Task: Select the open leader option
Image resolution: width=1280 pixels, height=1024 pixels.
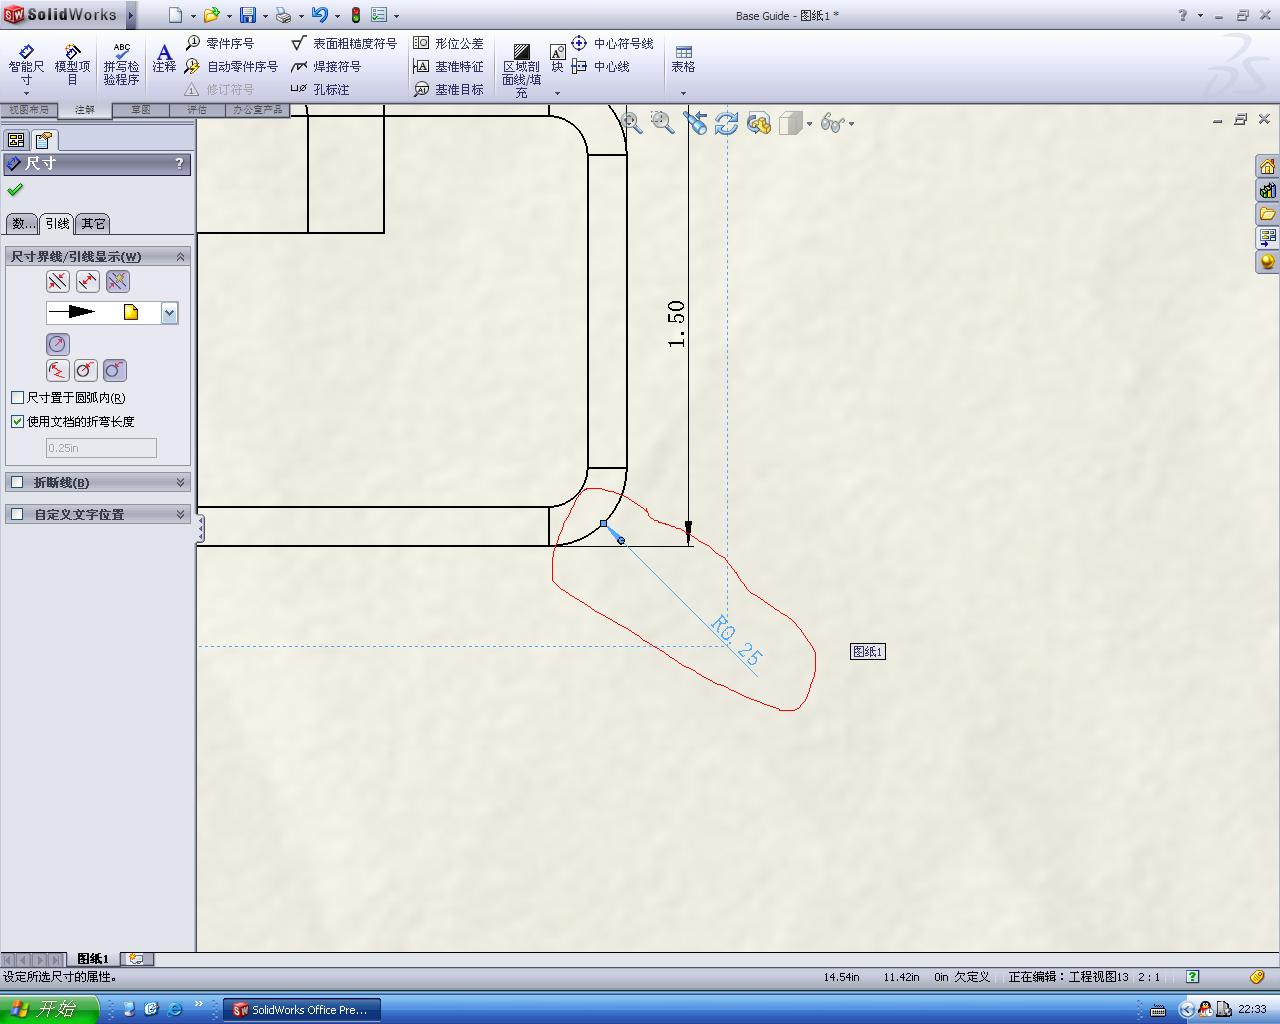Action: pos(115,371)
